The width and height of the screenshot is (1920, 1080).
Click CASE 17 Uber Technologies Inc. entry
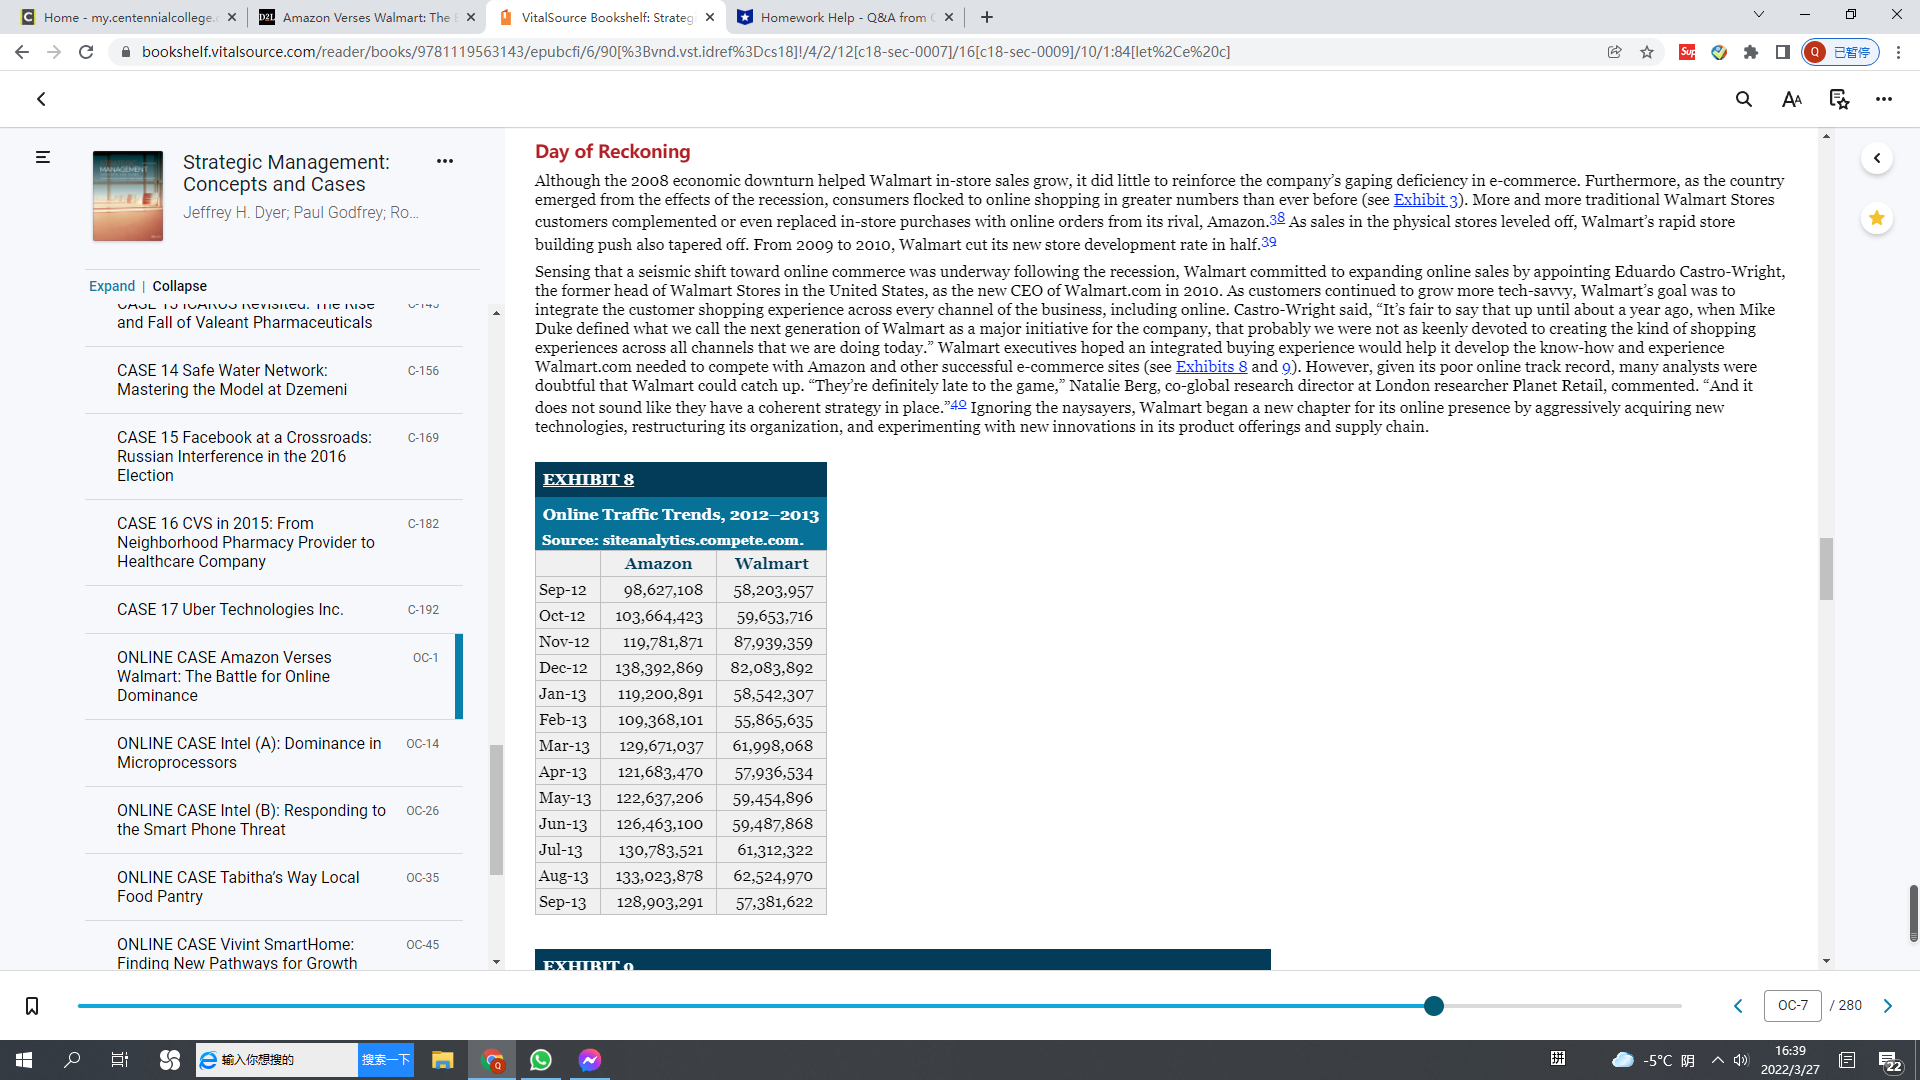[x=229, y=609]
